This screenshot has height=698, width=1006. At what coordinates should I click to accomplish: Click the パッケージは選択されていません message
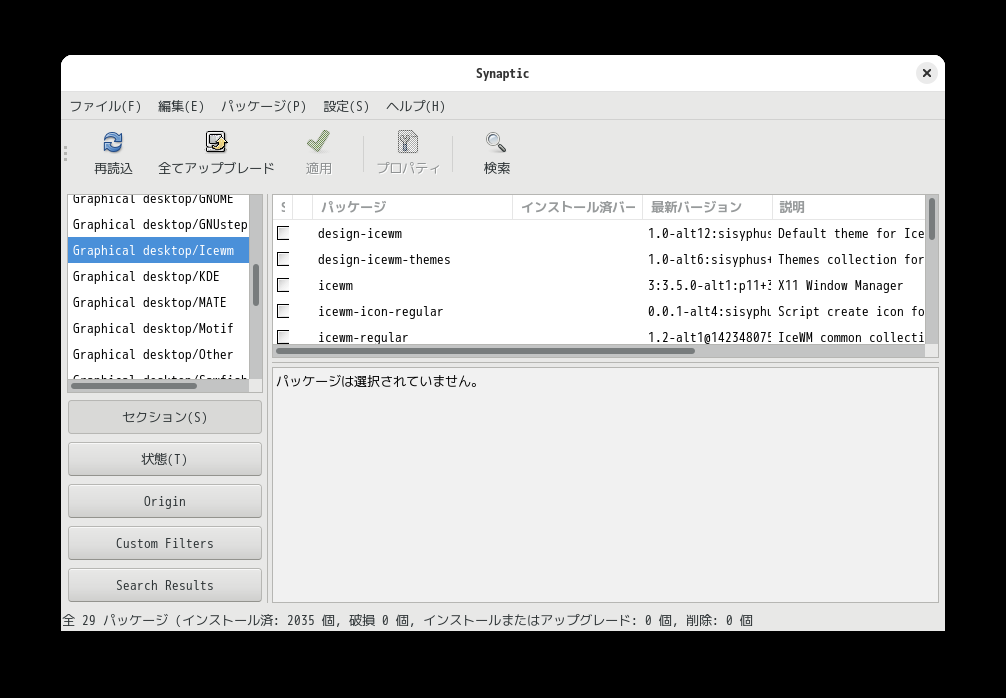click(x=377, y=381)
